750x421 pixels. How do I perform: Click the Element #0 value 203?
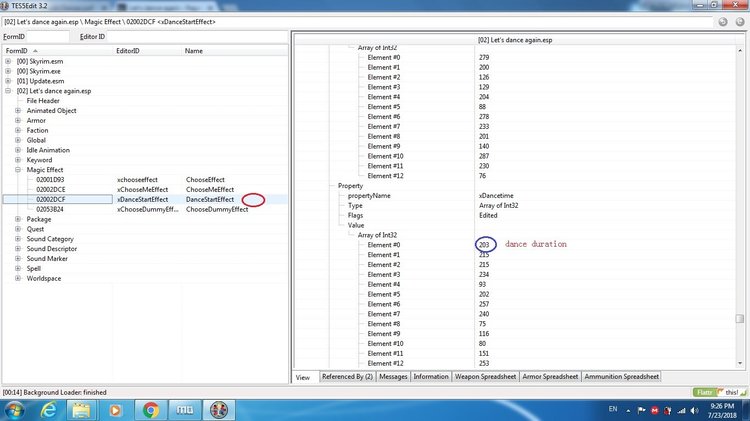click(x=484, y=245)
